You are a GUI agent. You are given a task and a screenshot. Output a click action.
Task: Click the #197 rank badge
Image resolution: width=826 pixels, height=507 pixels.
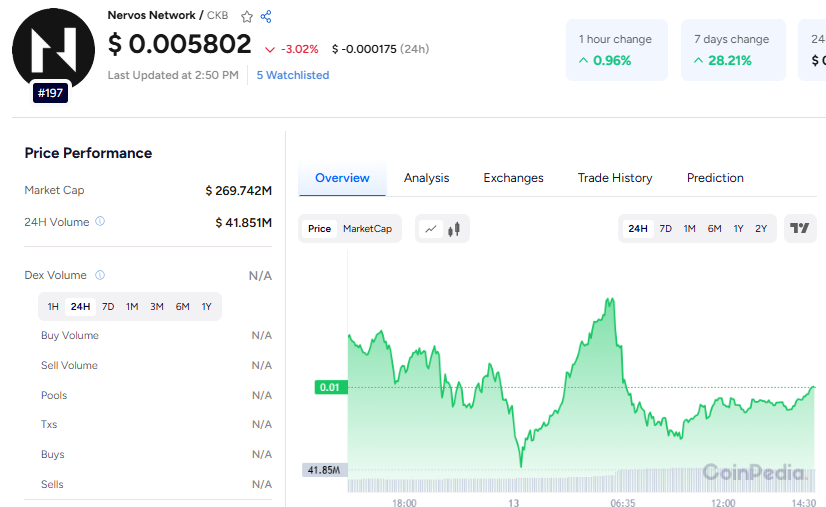click(x=50, y=93)
